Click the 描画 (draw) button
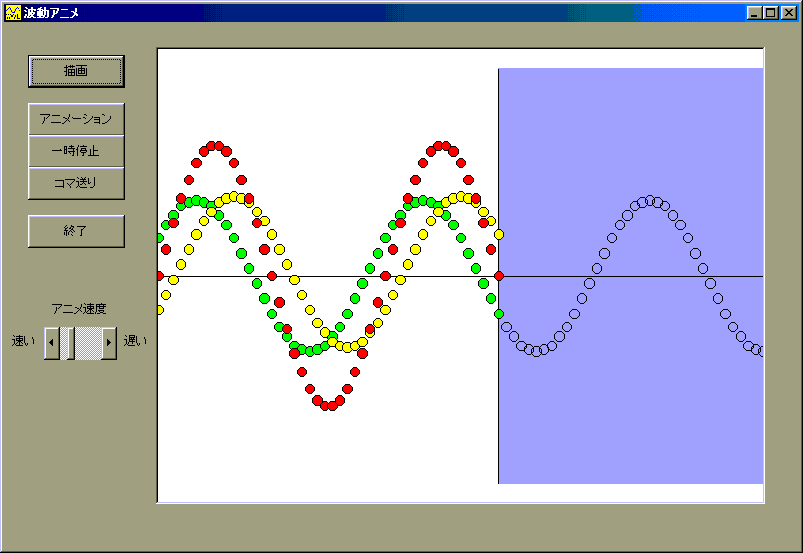 tap(76, 71)
